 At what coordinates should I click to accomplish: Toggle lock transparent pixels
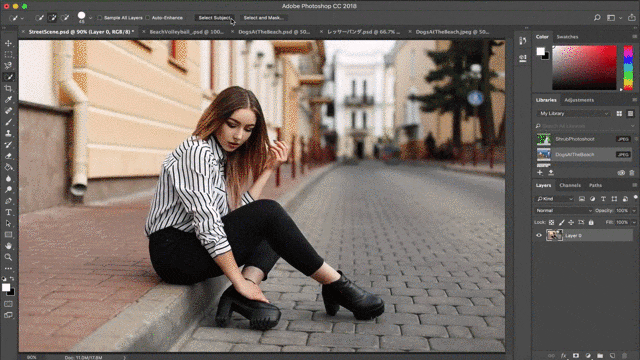pyautogui.click(x=551, y=222)
